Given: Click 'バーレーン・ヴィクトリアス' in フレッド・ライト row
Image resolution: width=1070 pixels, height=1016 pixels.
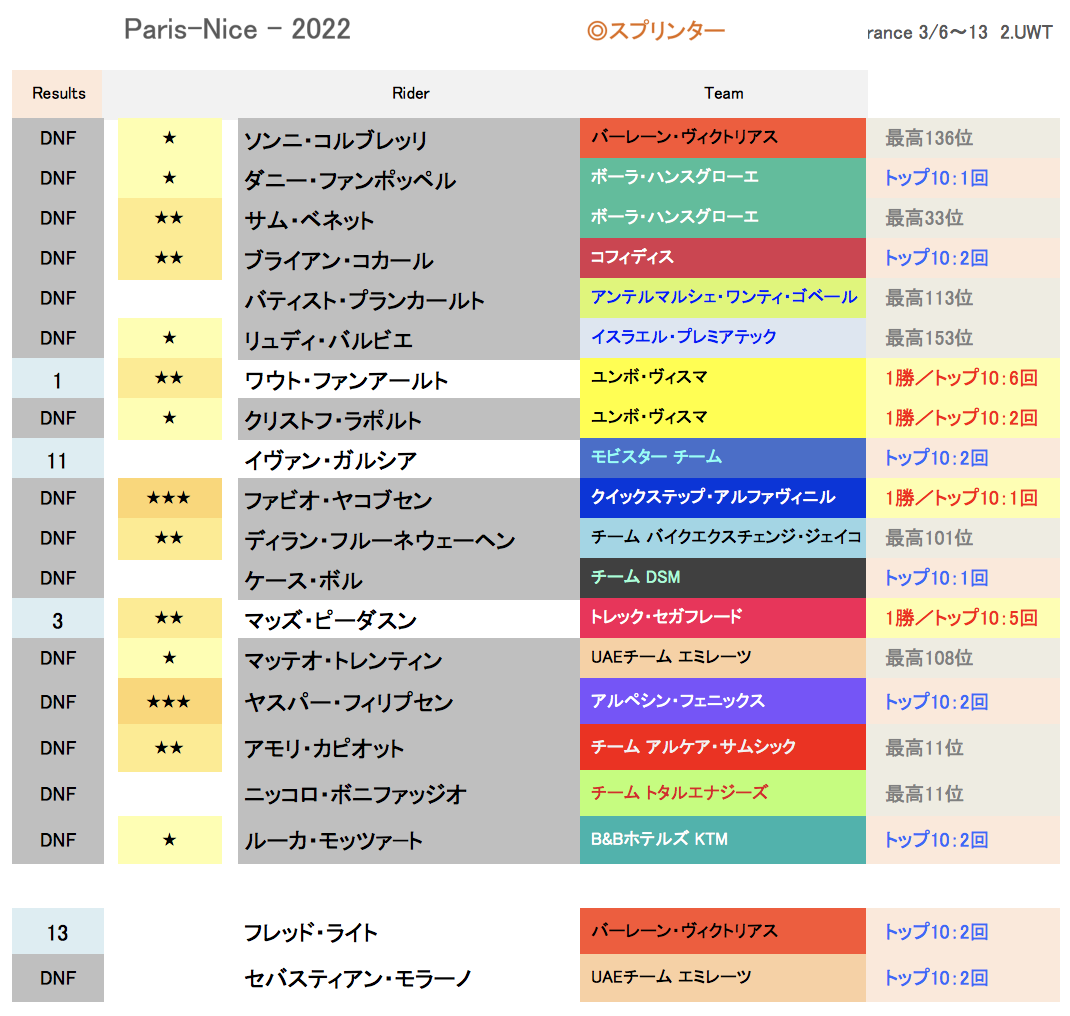Looking at the screenshot, I should tap(723, 931).
